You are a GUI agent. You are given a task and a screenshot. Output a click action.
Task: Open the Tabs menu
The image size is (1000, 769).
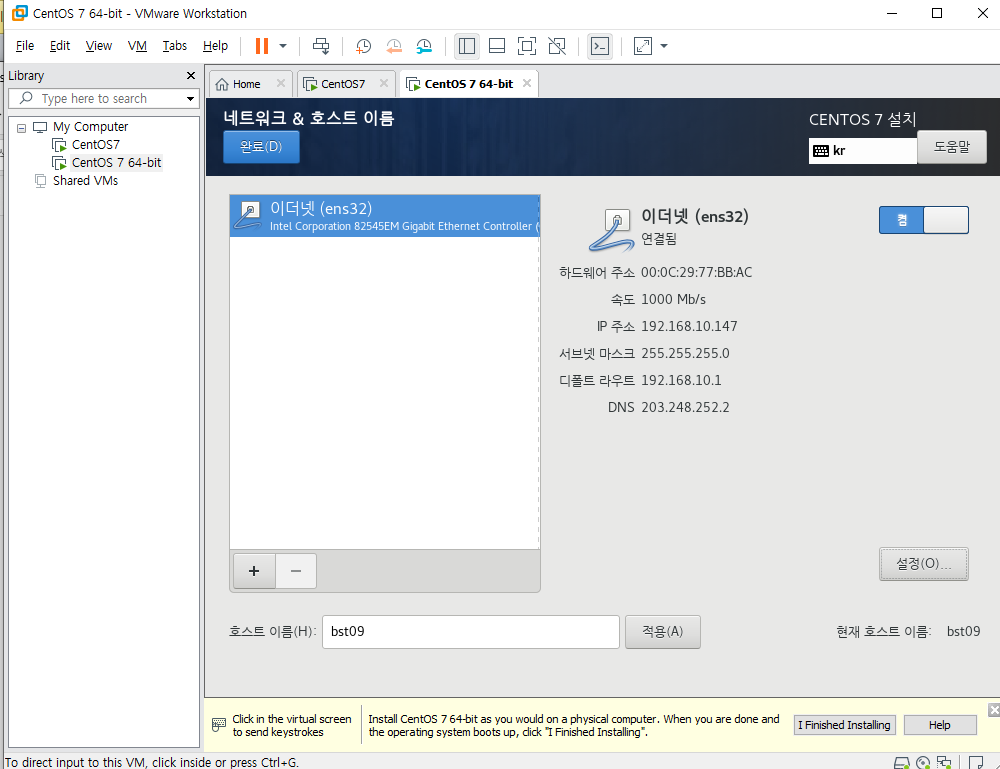[x=175, y=46]
